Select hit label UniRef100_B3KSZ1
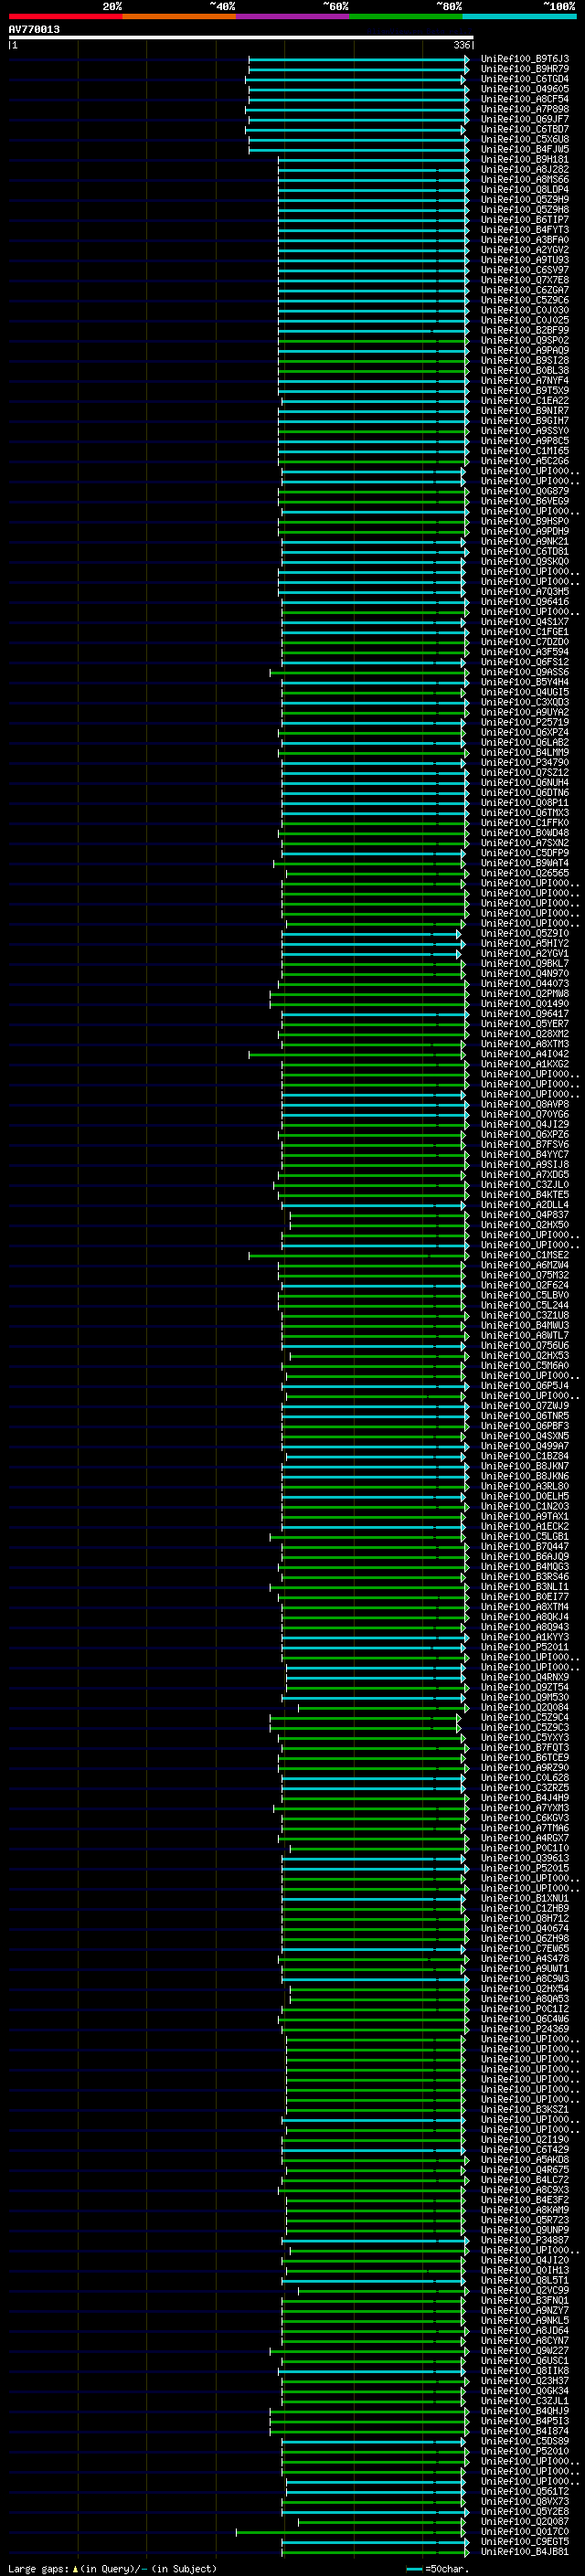Viewport: 585px width, 2576px height. point(524,2109)
